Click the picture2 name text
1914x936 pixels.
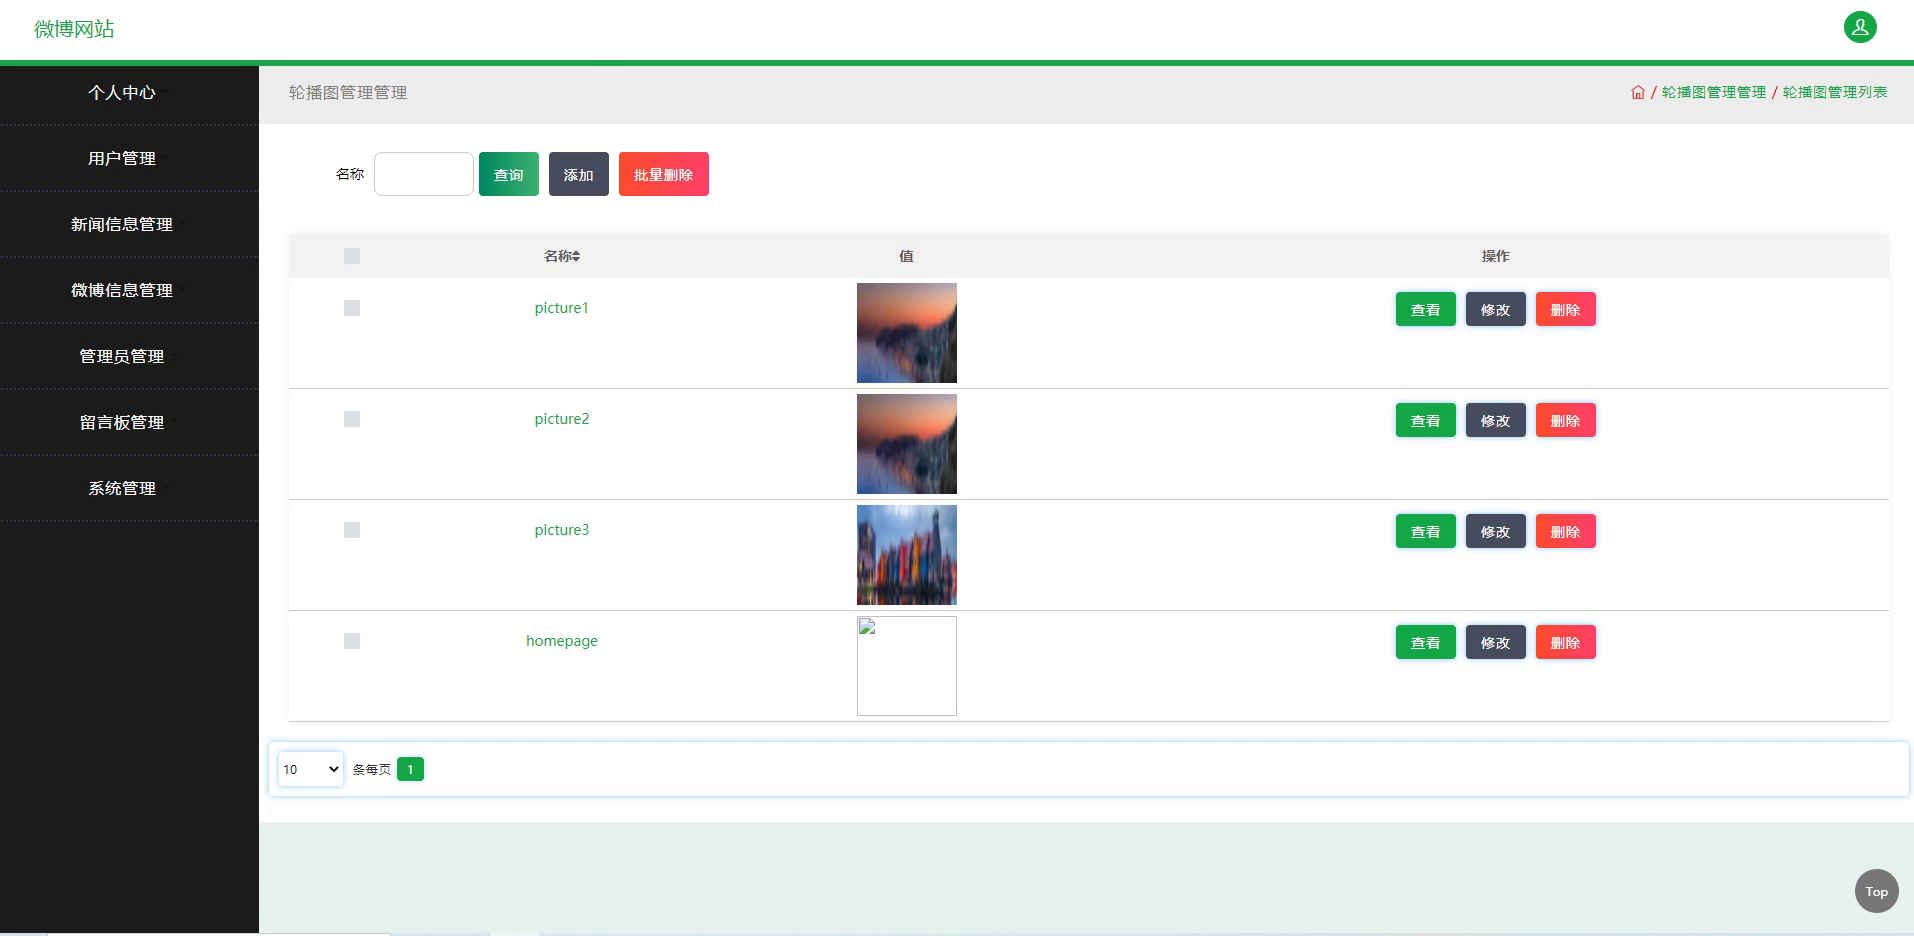pyautogui.click(x=562, y=419)
